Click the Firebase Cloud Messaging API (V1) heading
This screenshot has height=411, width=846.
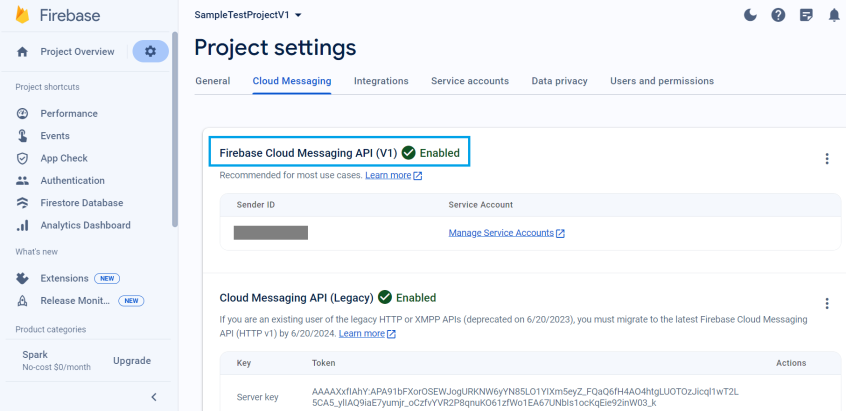[x=308, y=153]
